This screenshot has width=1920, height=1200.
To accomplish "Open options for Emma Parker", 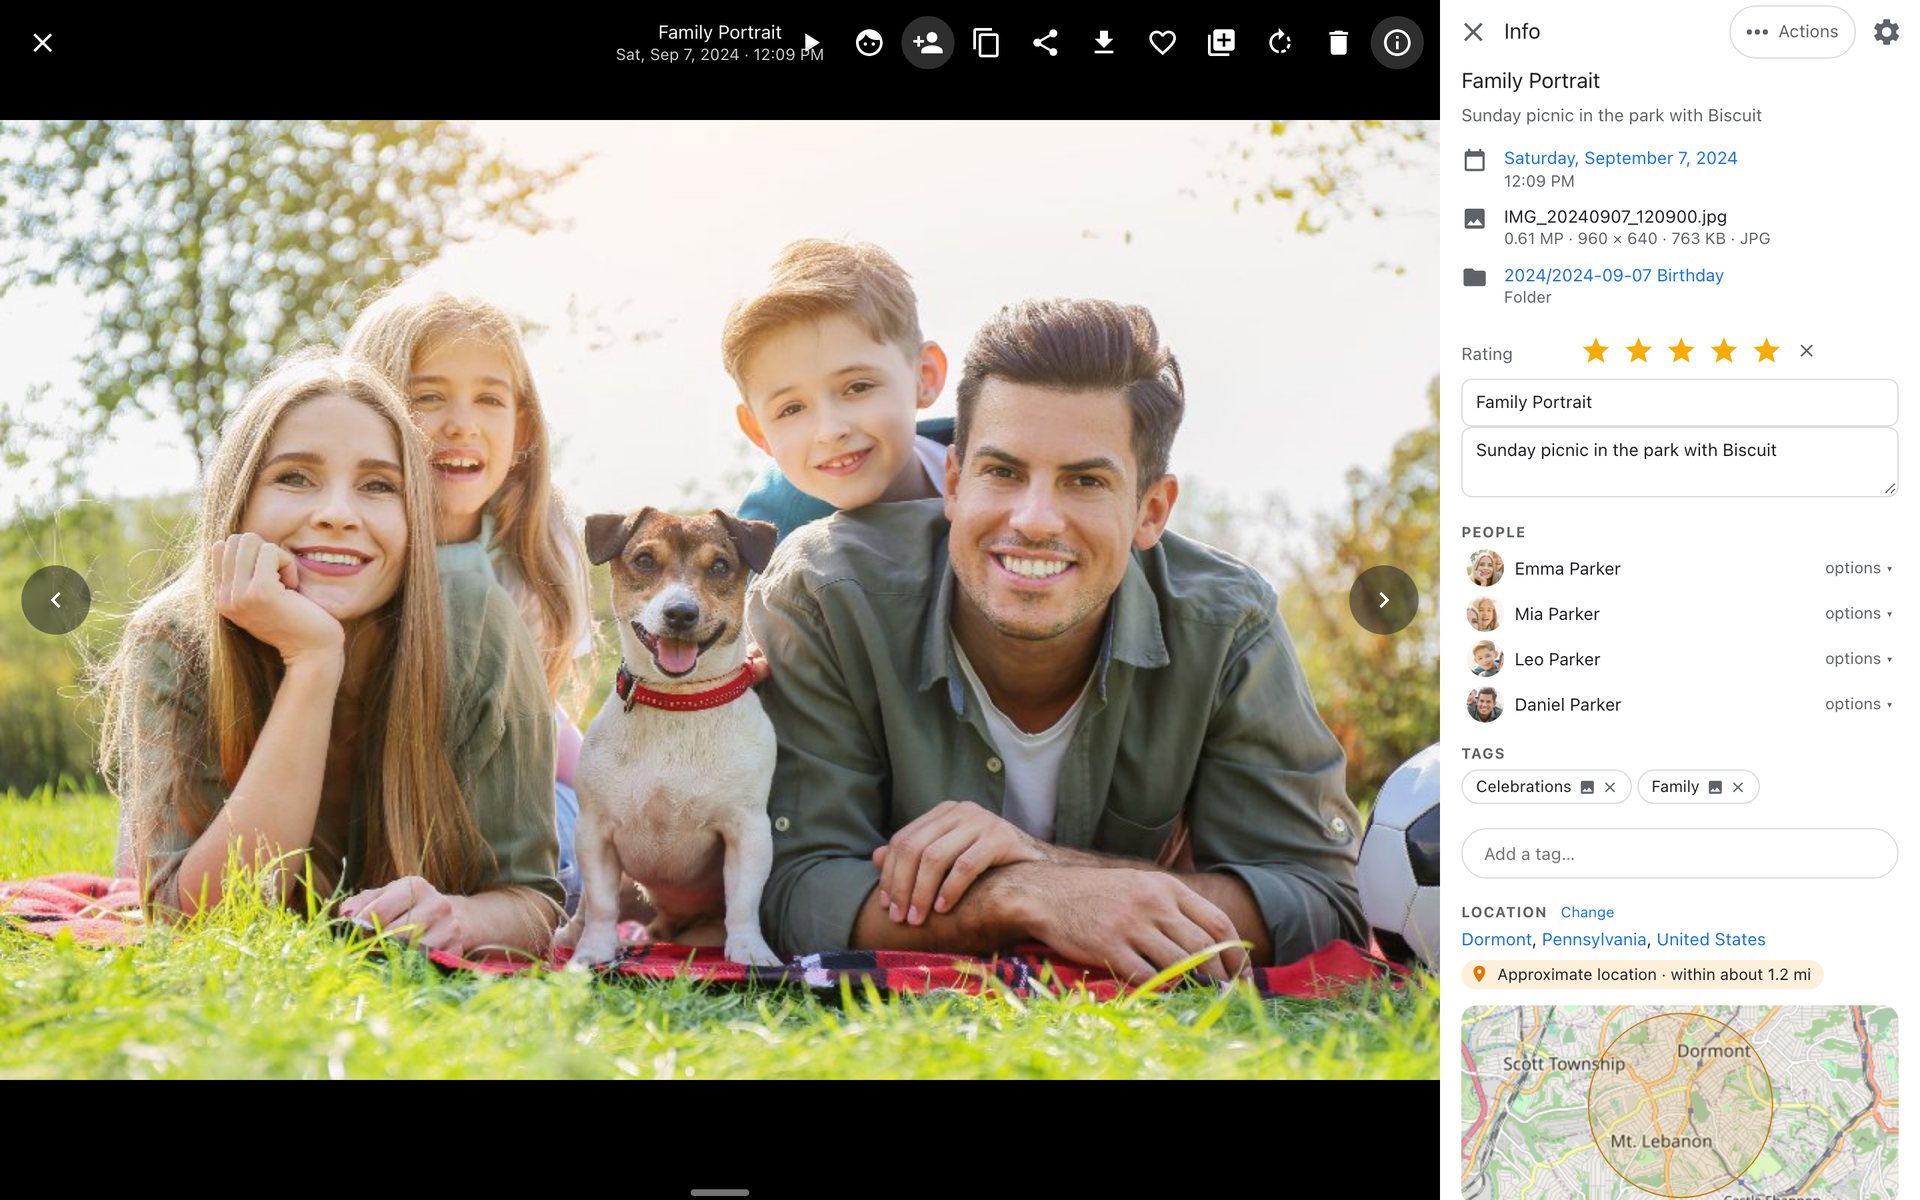I will [x=1858, y=568].
